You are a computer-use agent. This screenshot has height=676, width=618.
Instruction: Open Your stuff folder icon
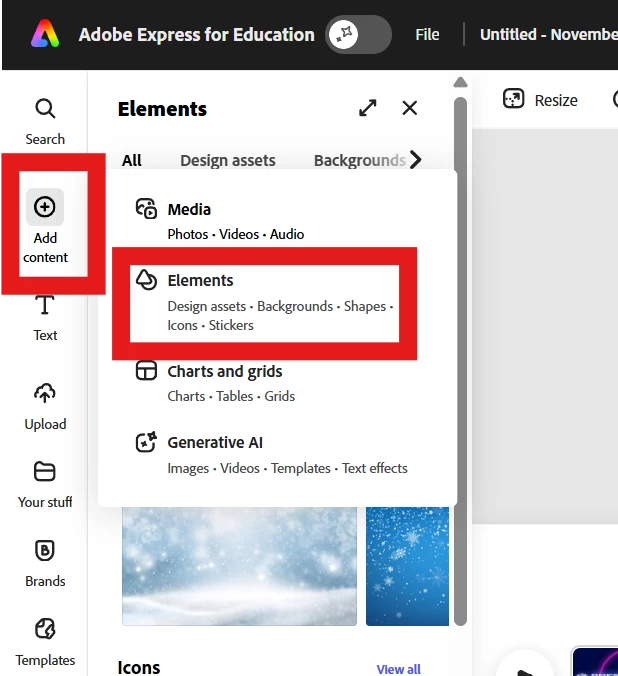click(45, 471)
